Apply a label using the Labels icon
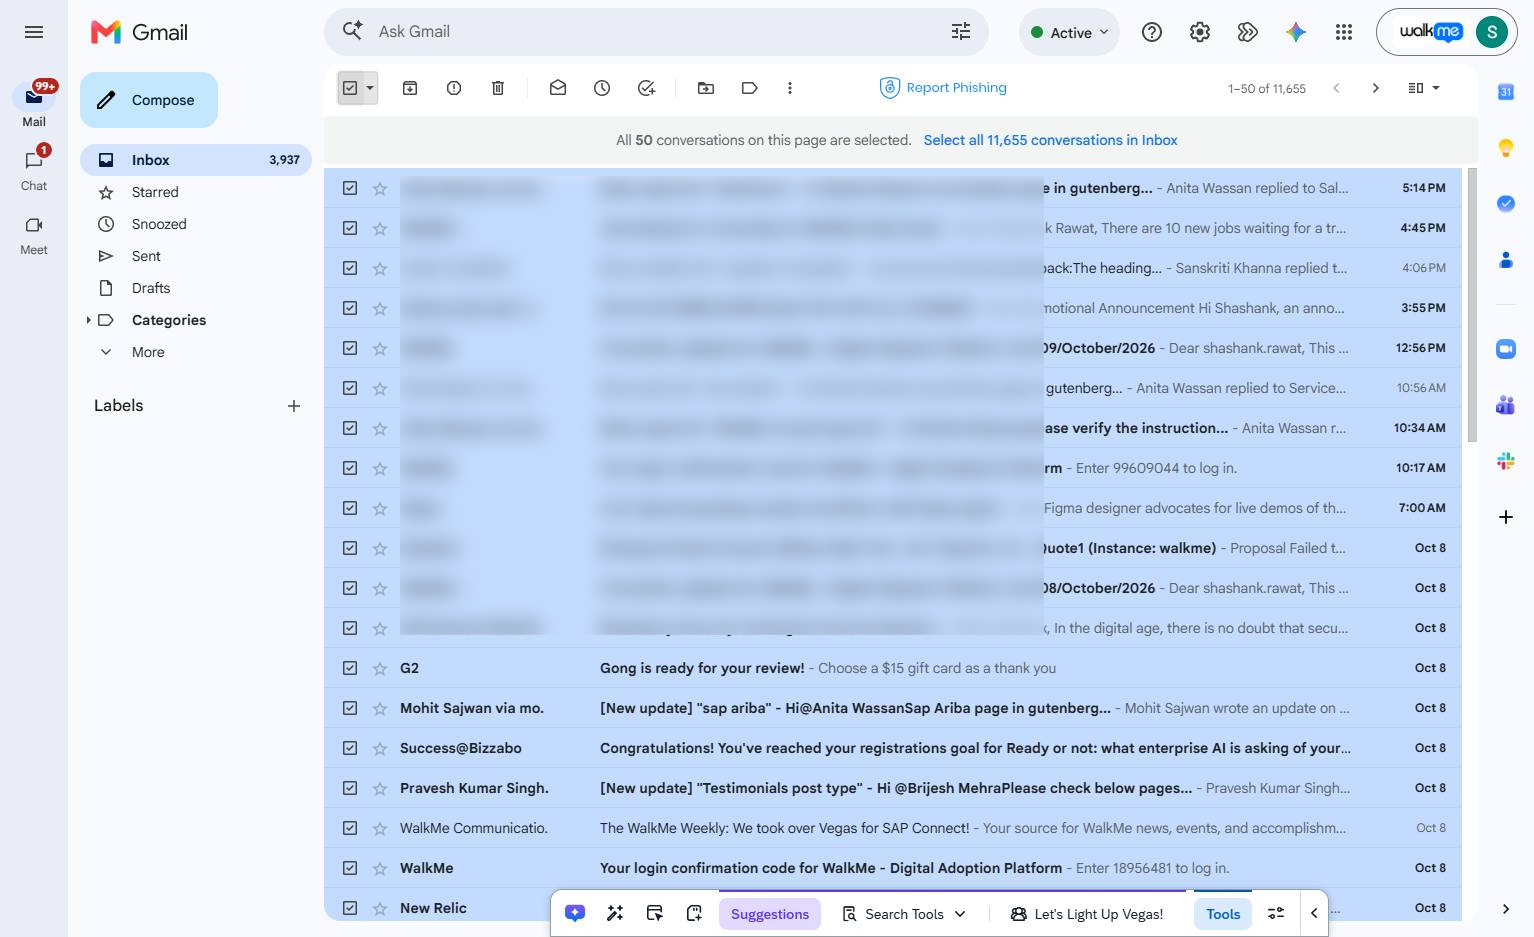The image size is (1534, 937). 750,88
